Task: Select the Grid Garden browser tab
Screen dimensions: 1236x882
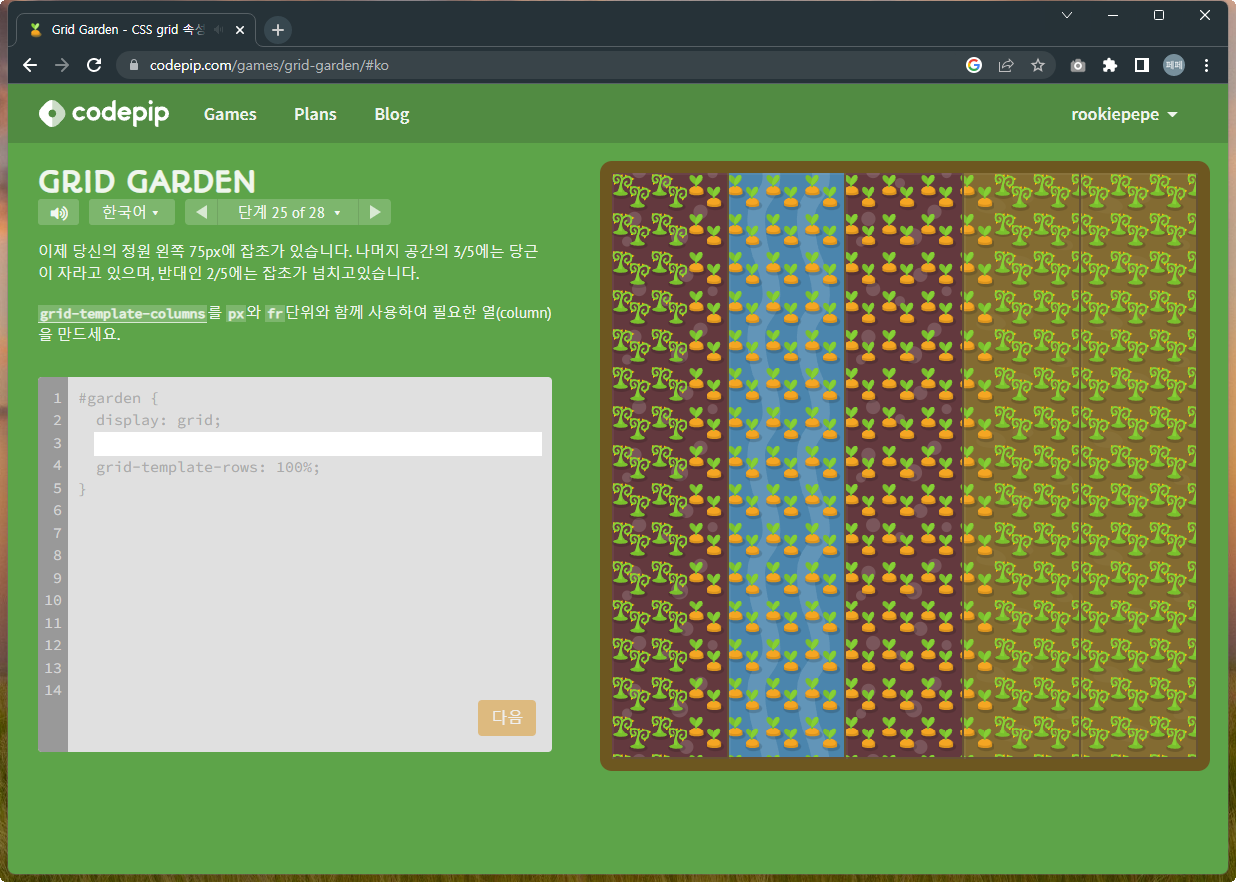Action: (x=137, y=30)
